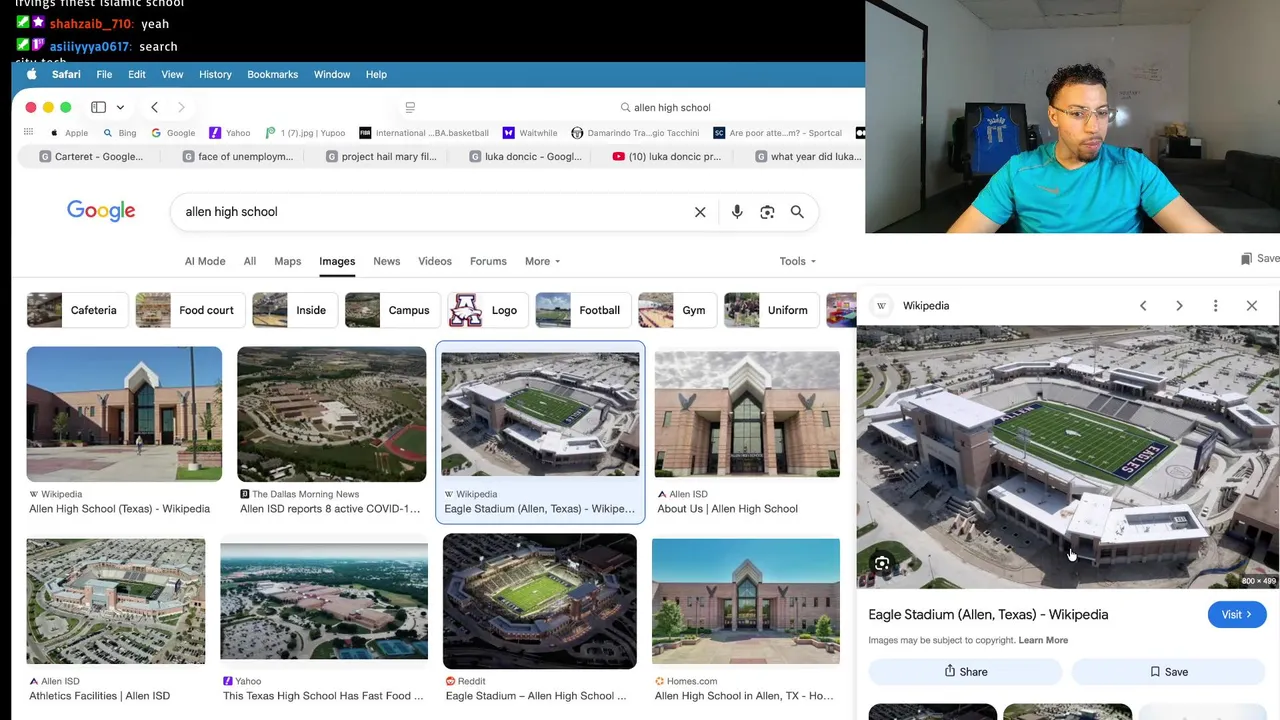This screenshot has width=1280, height=720.
Task: Show next image in preview panel
Action: [1179, 306]
